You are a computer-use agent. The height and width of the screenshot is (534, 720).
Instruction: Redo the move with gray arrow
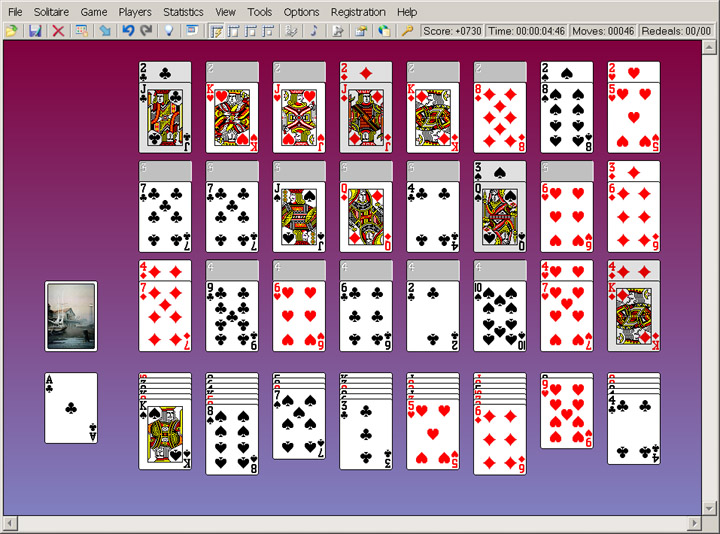146,31
